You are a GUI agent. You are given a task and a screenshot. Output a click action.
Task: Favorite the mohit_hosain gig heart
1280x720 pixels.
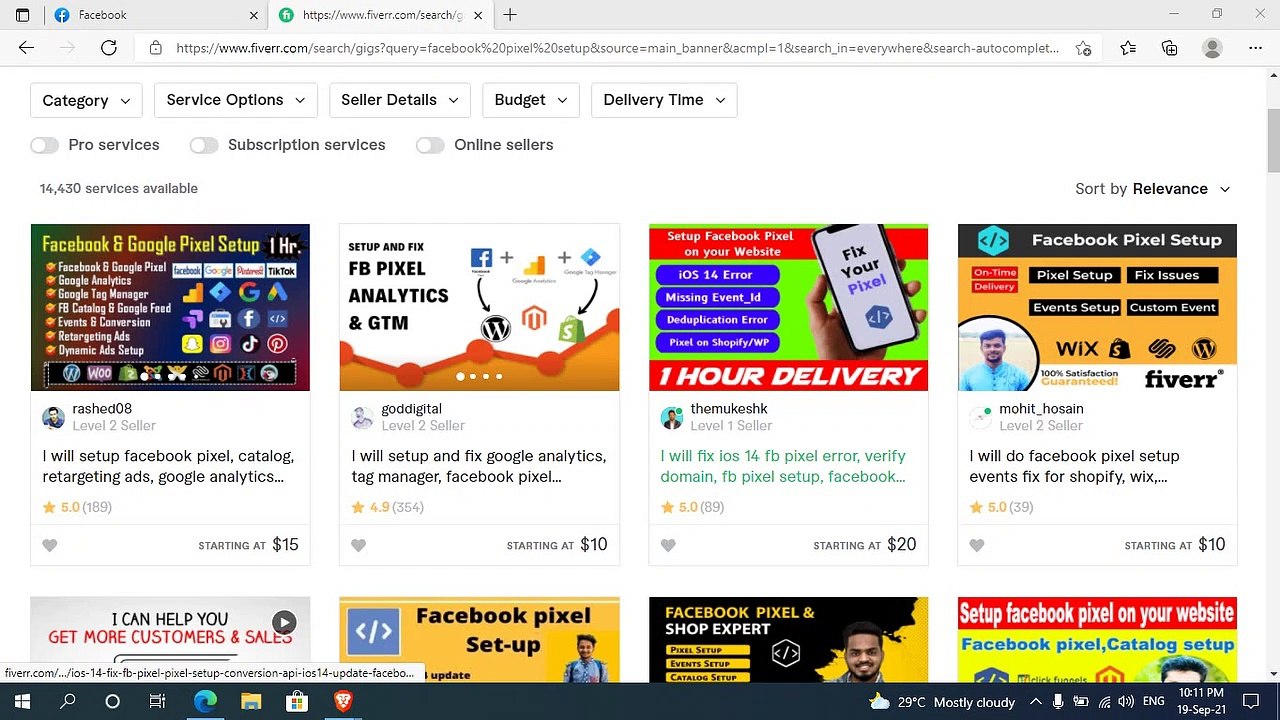coord(977,545)
